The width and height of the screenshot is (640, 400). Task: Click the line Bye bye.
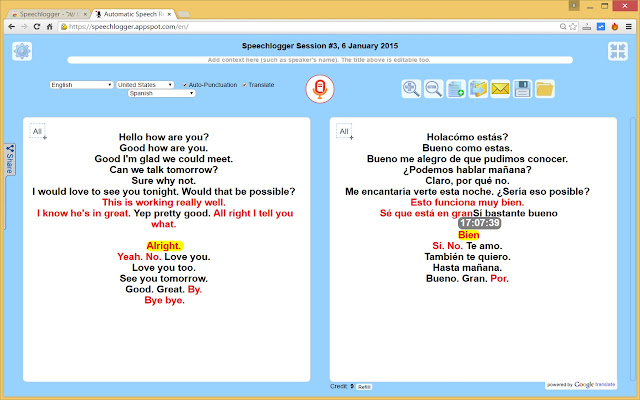click(x=164, y=300)
